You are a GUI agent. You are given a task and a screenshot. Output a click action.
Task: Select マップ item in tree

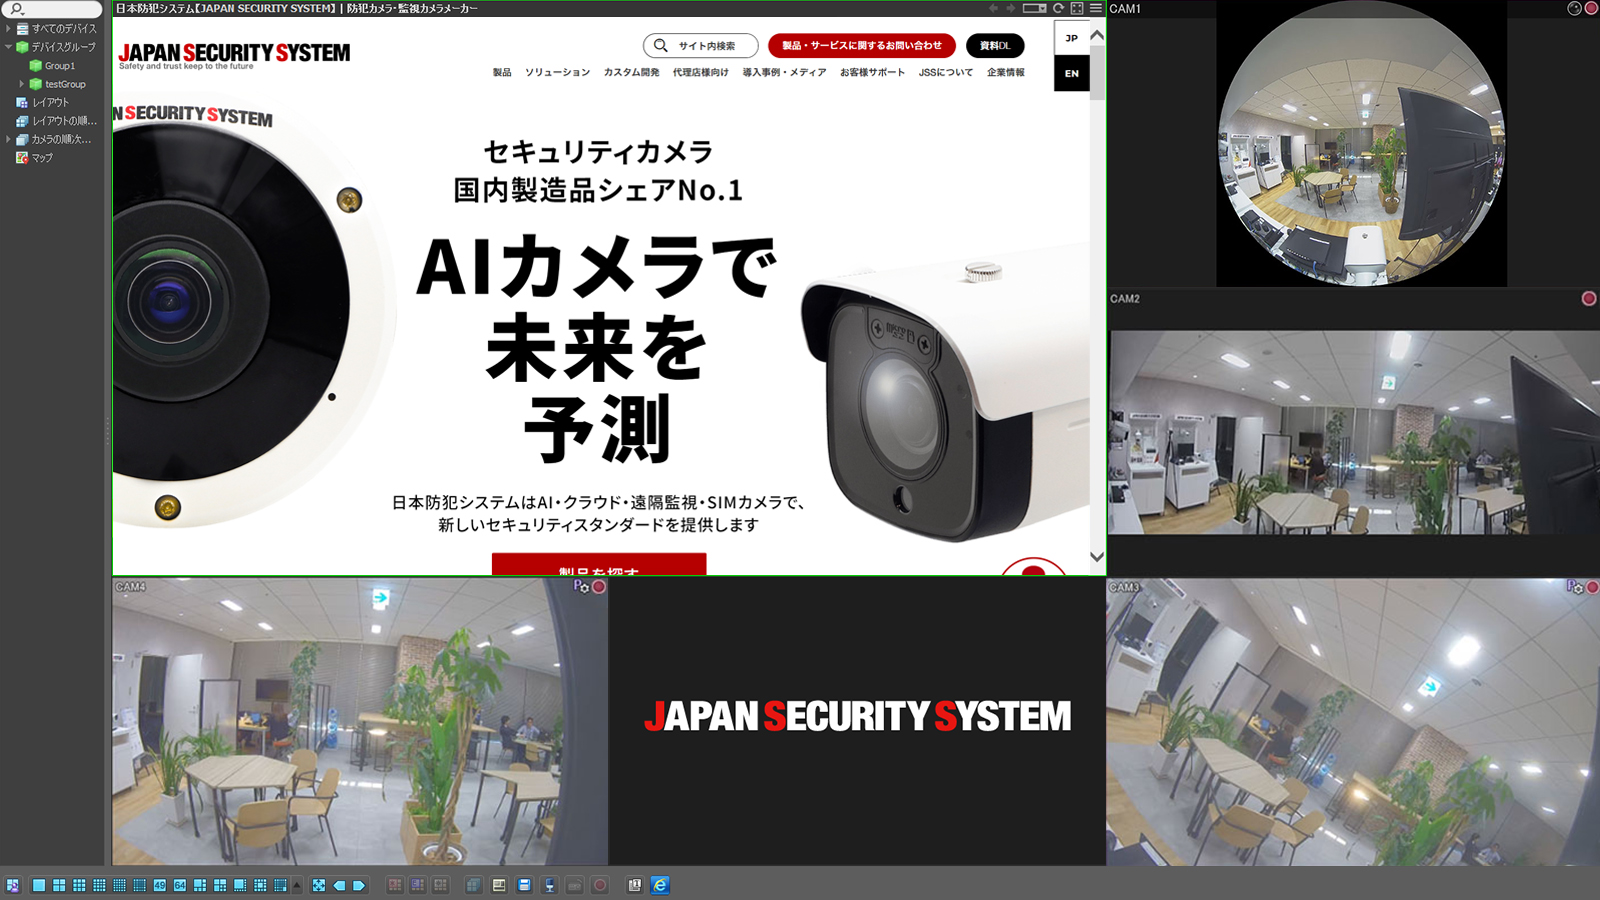[x=35, y=158]
